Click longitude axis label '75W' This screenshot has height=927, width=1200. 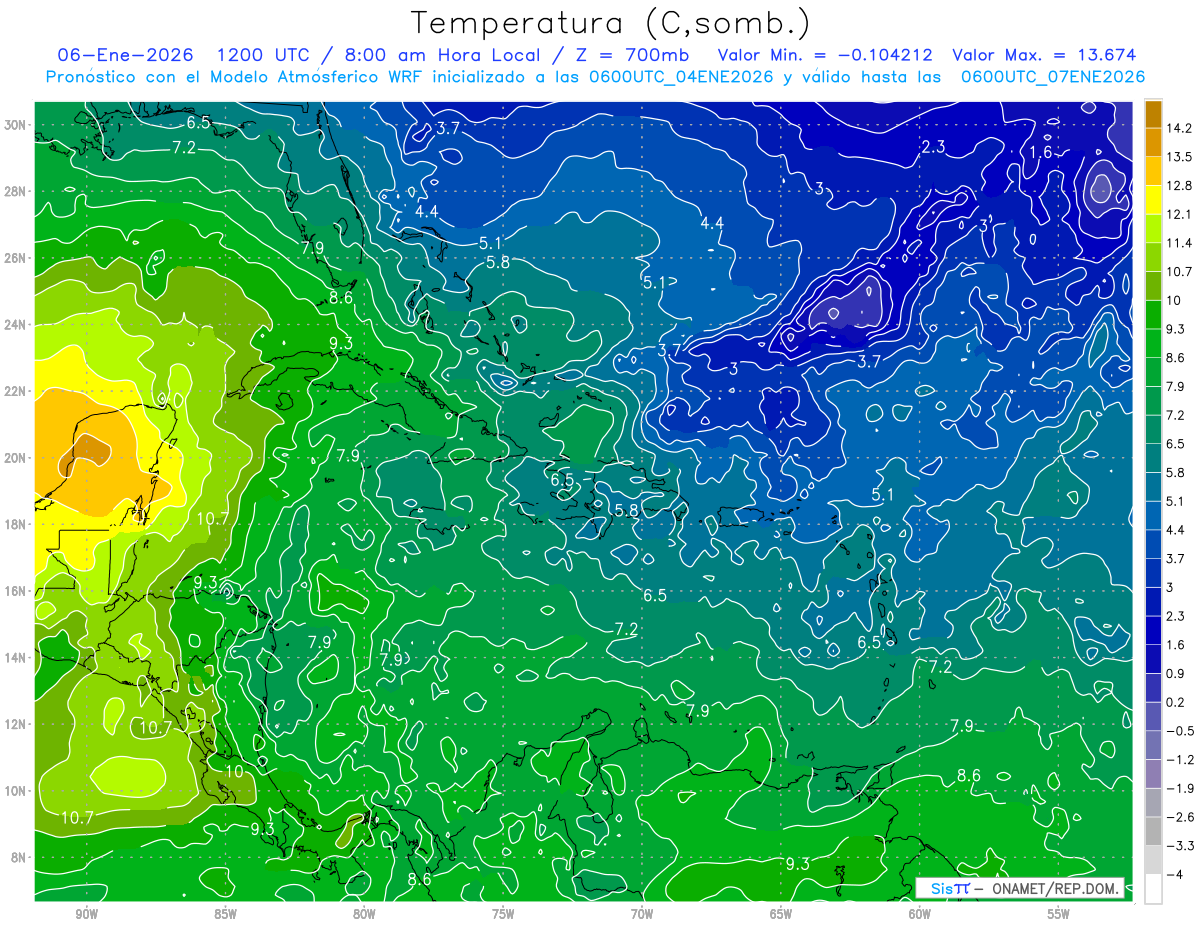pyautogui.click(x=503, y=915)
